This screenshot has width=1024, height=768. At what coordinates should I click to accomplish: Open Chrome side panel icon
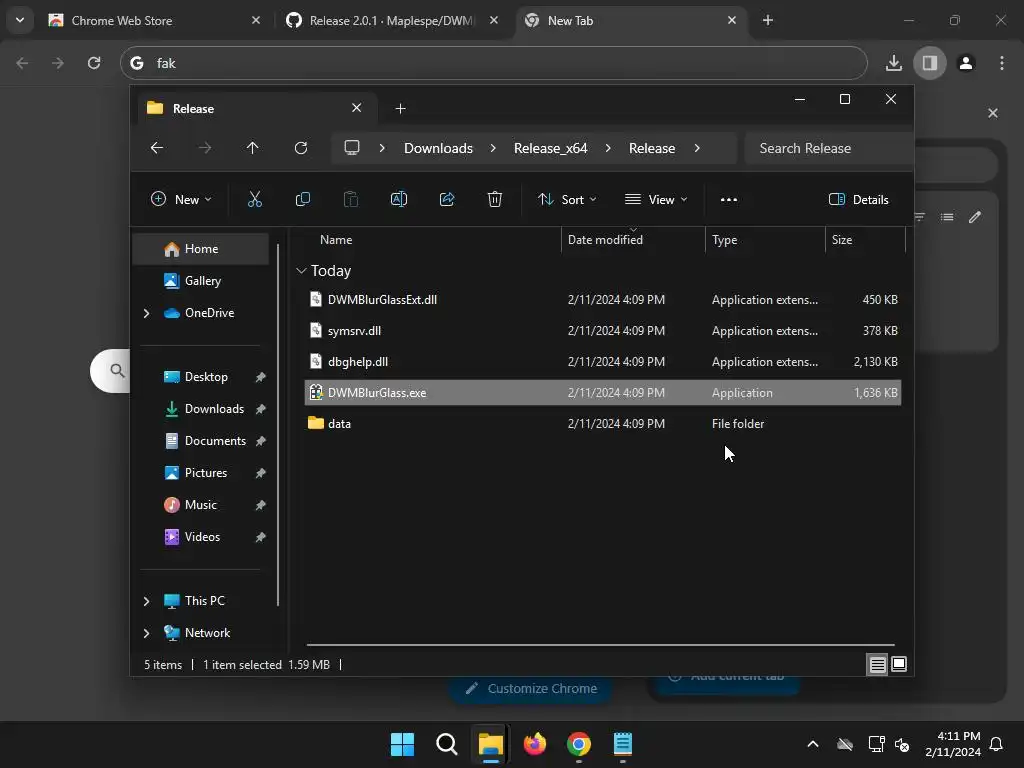pos(929,63)
